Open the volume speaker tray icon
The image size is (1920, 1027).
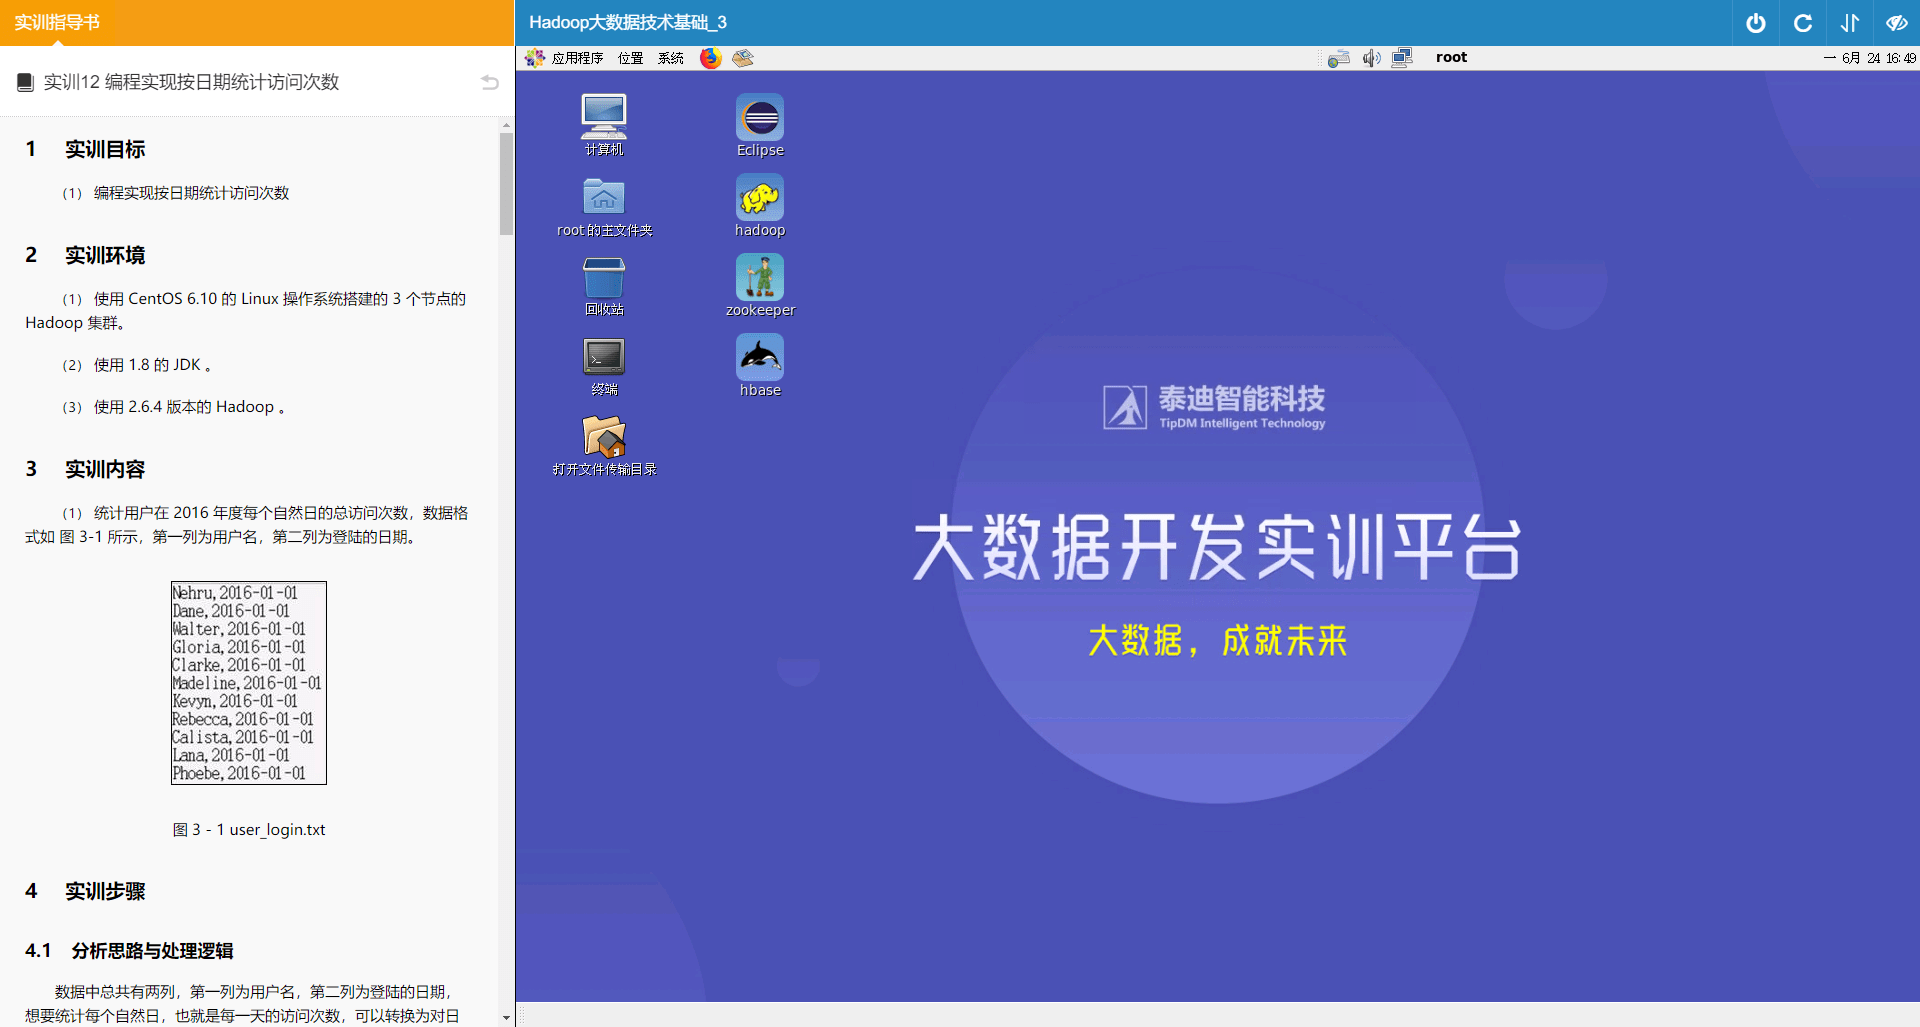[x=1371, y=58]
